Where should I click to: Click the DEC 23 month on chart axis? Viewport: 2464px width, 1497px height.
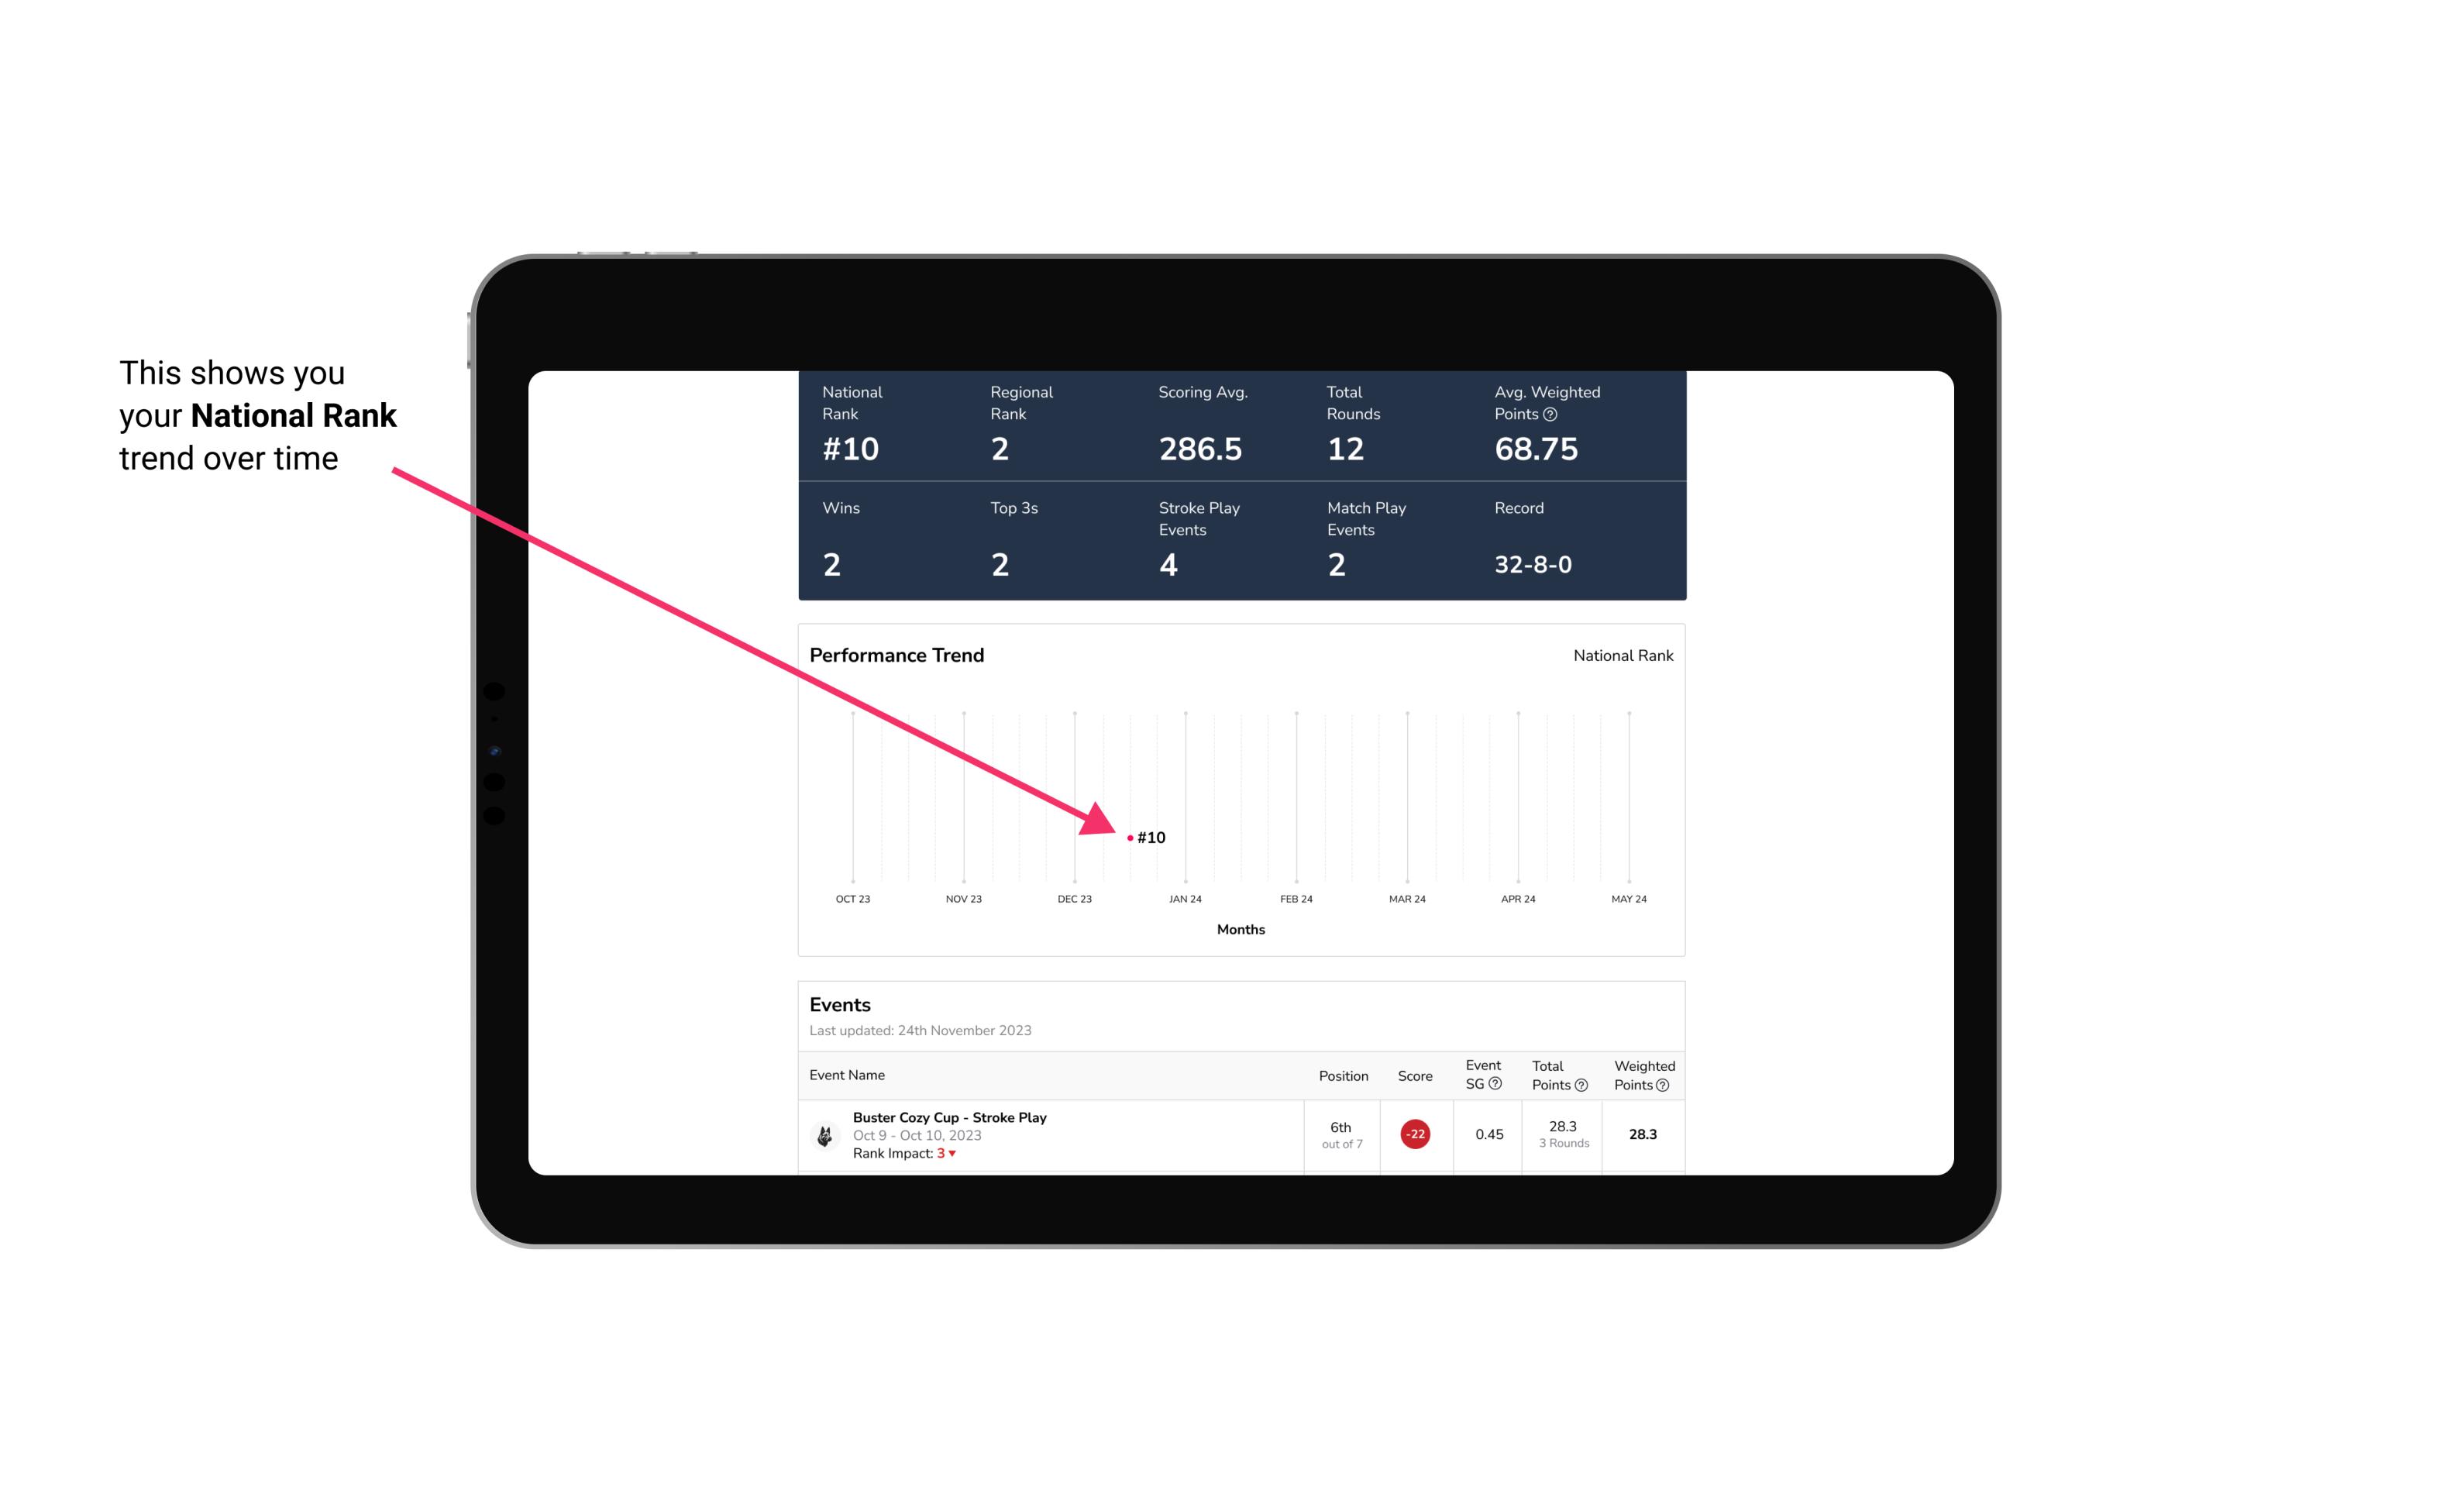[1072, 897]
